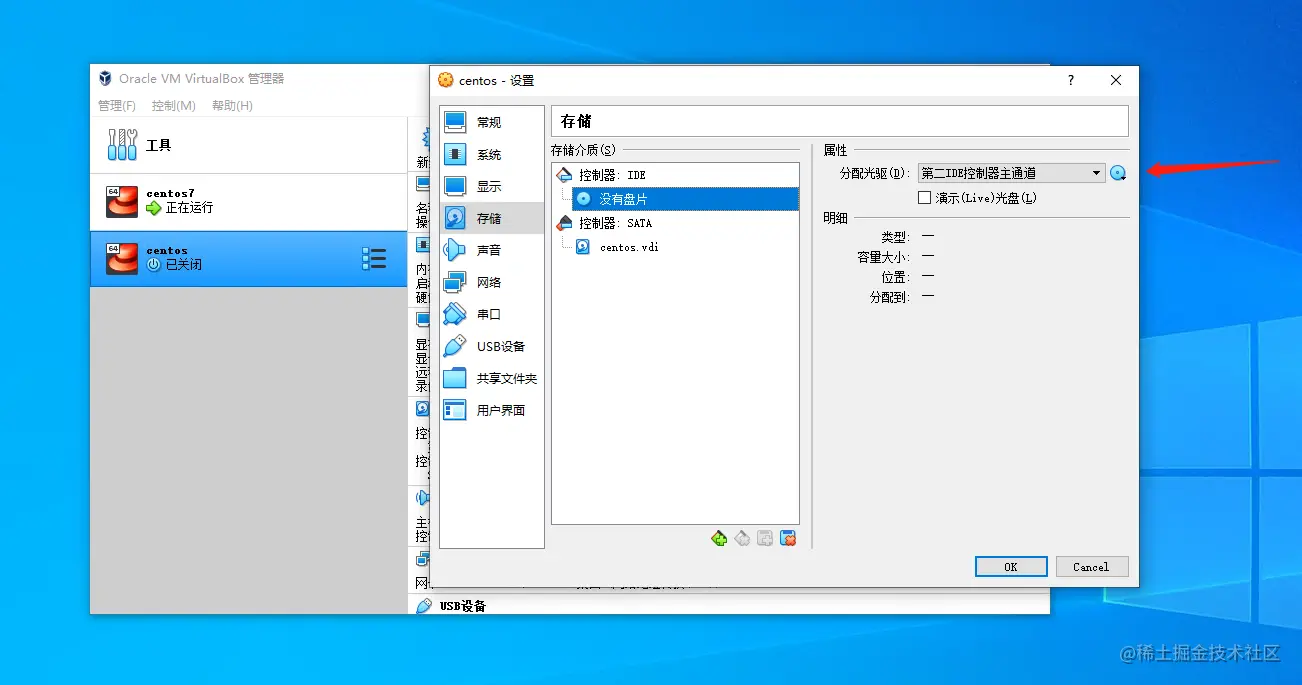Click the choose virtual optical disk icon
This screenshot has width=1302, height=685.
click(1118, 173)
